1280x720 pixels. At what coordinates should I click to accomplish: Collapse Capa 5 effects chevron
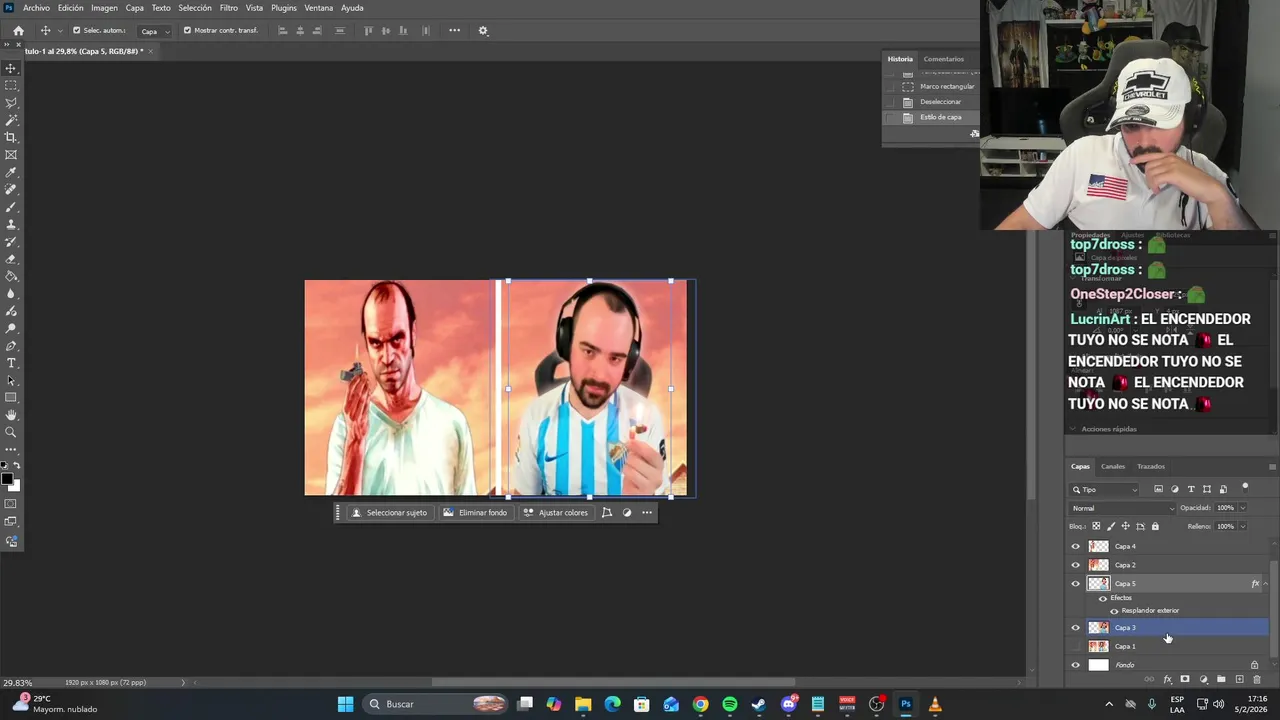tap(1265, 584)
